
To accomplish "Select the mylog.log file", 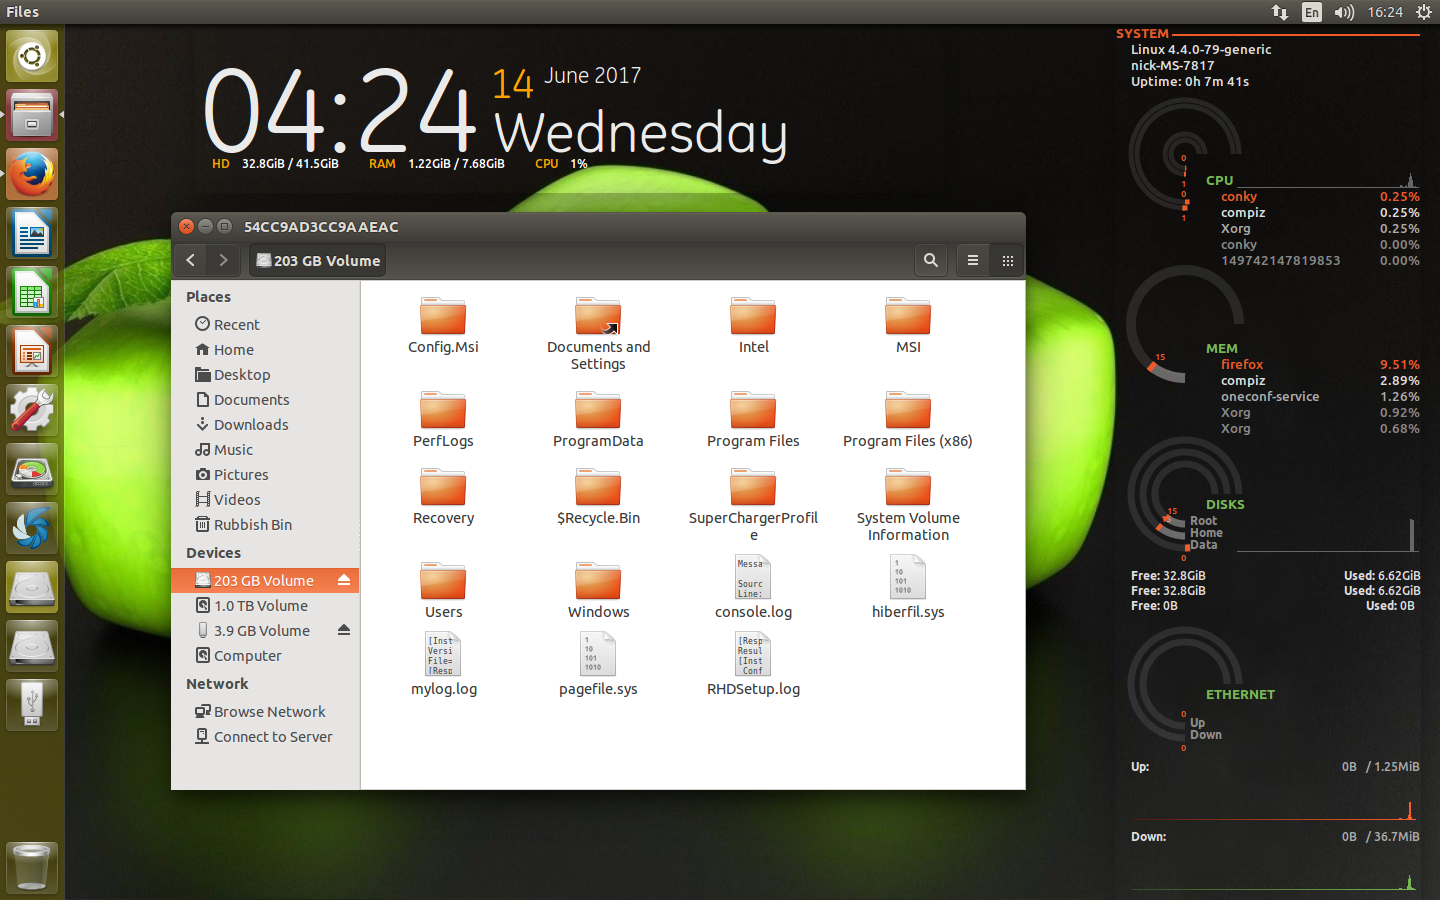I will tap(443, 665).
